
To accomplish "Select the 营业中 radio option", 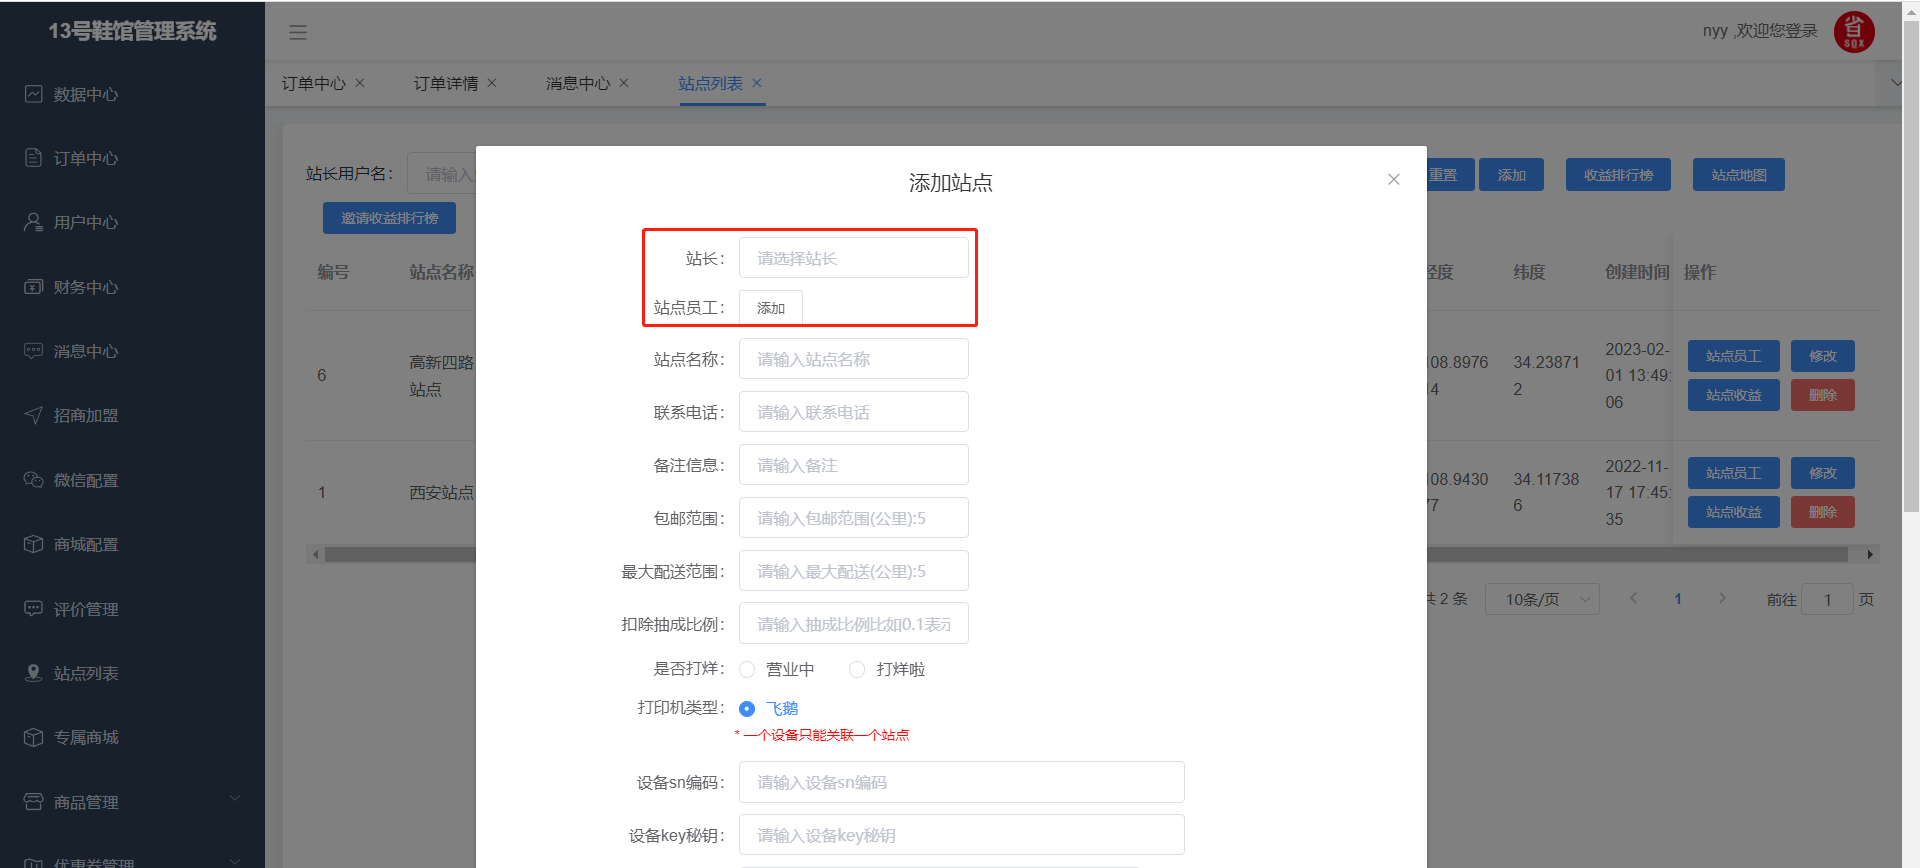I will point(747,670).
